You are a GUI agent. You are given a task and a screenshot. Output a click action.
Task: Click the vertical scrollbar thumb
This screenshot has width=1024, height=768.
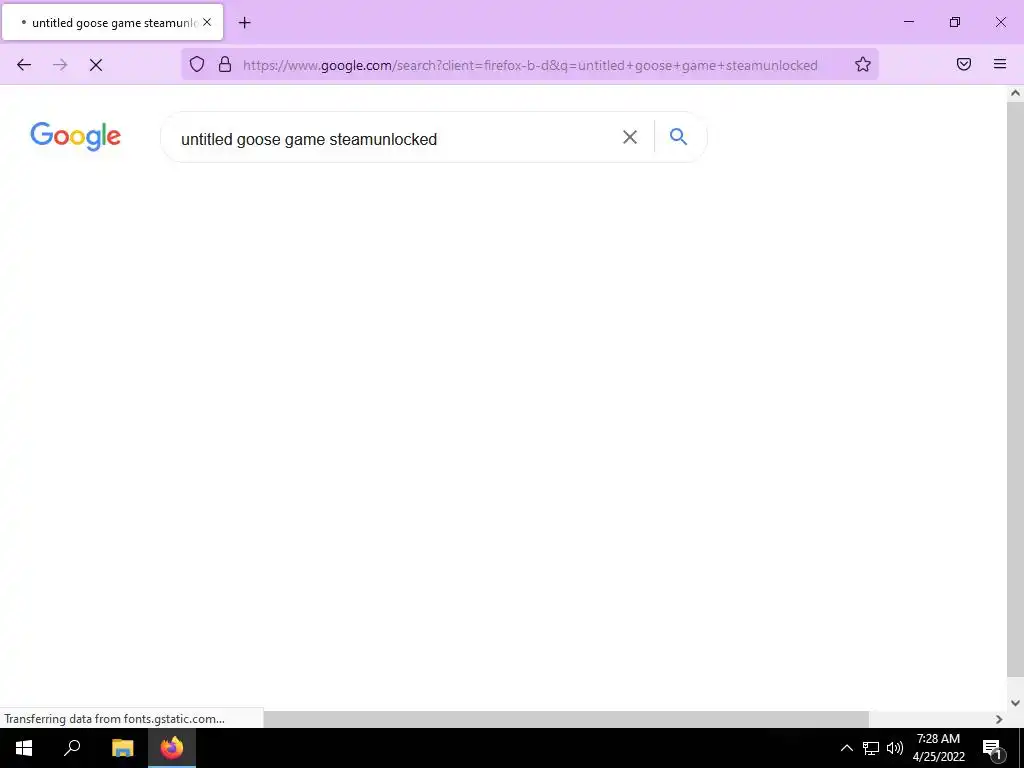click(x=1015, y=389)
